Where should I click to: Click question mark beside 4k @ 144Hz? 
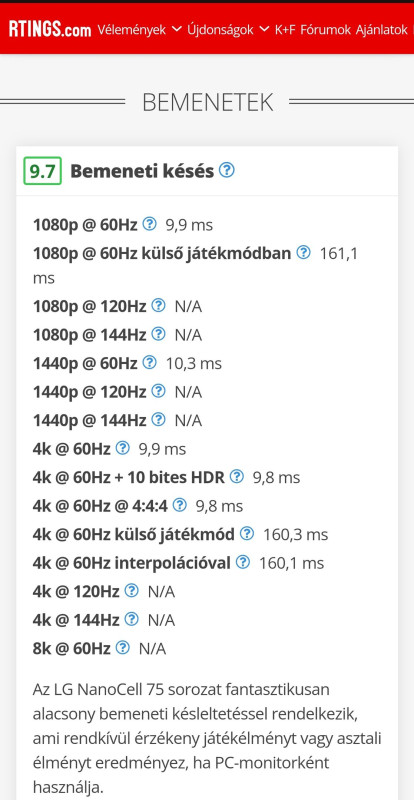point(131,619)
